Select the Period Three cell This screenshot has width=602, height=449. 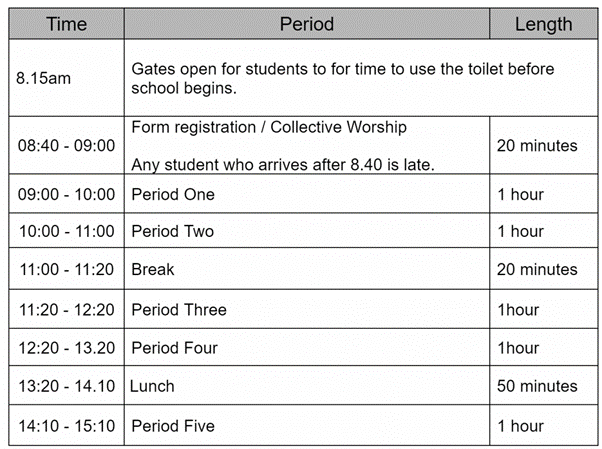pos(179,310)
